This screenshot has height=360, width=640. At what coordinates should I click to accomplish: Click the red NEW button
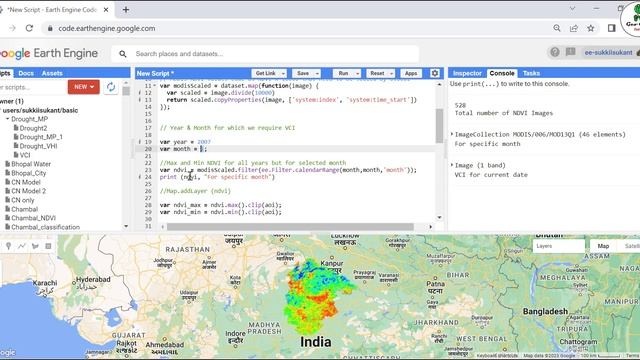tap(84, 87)
